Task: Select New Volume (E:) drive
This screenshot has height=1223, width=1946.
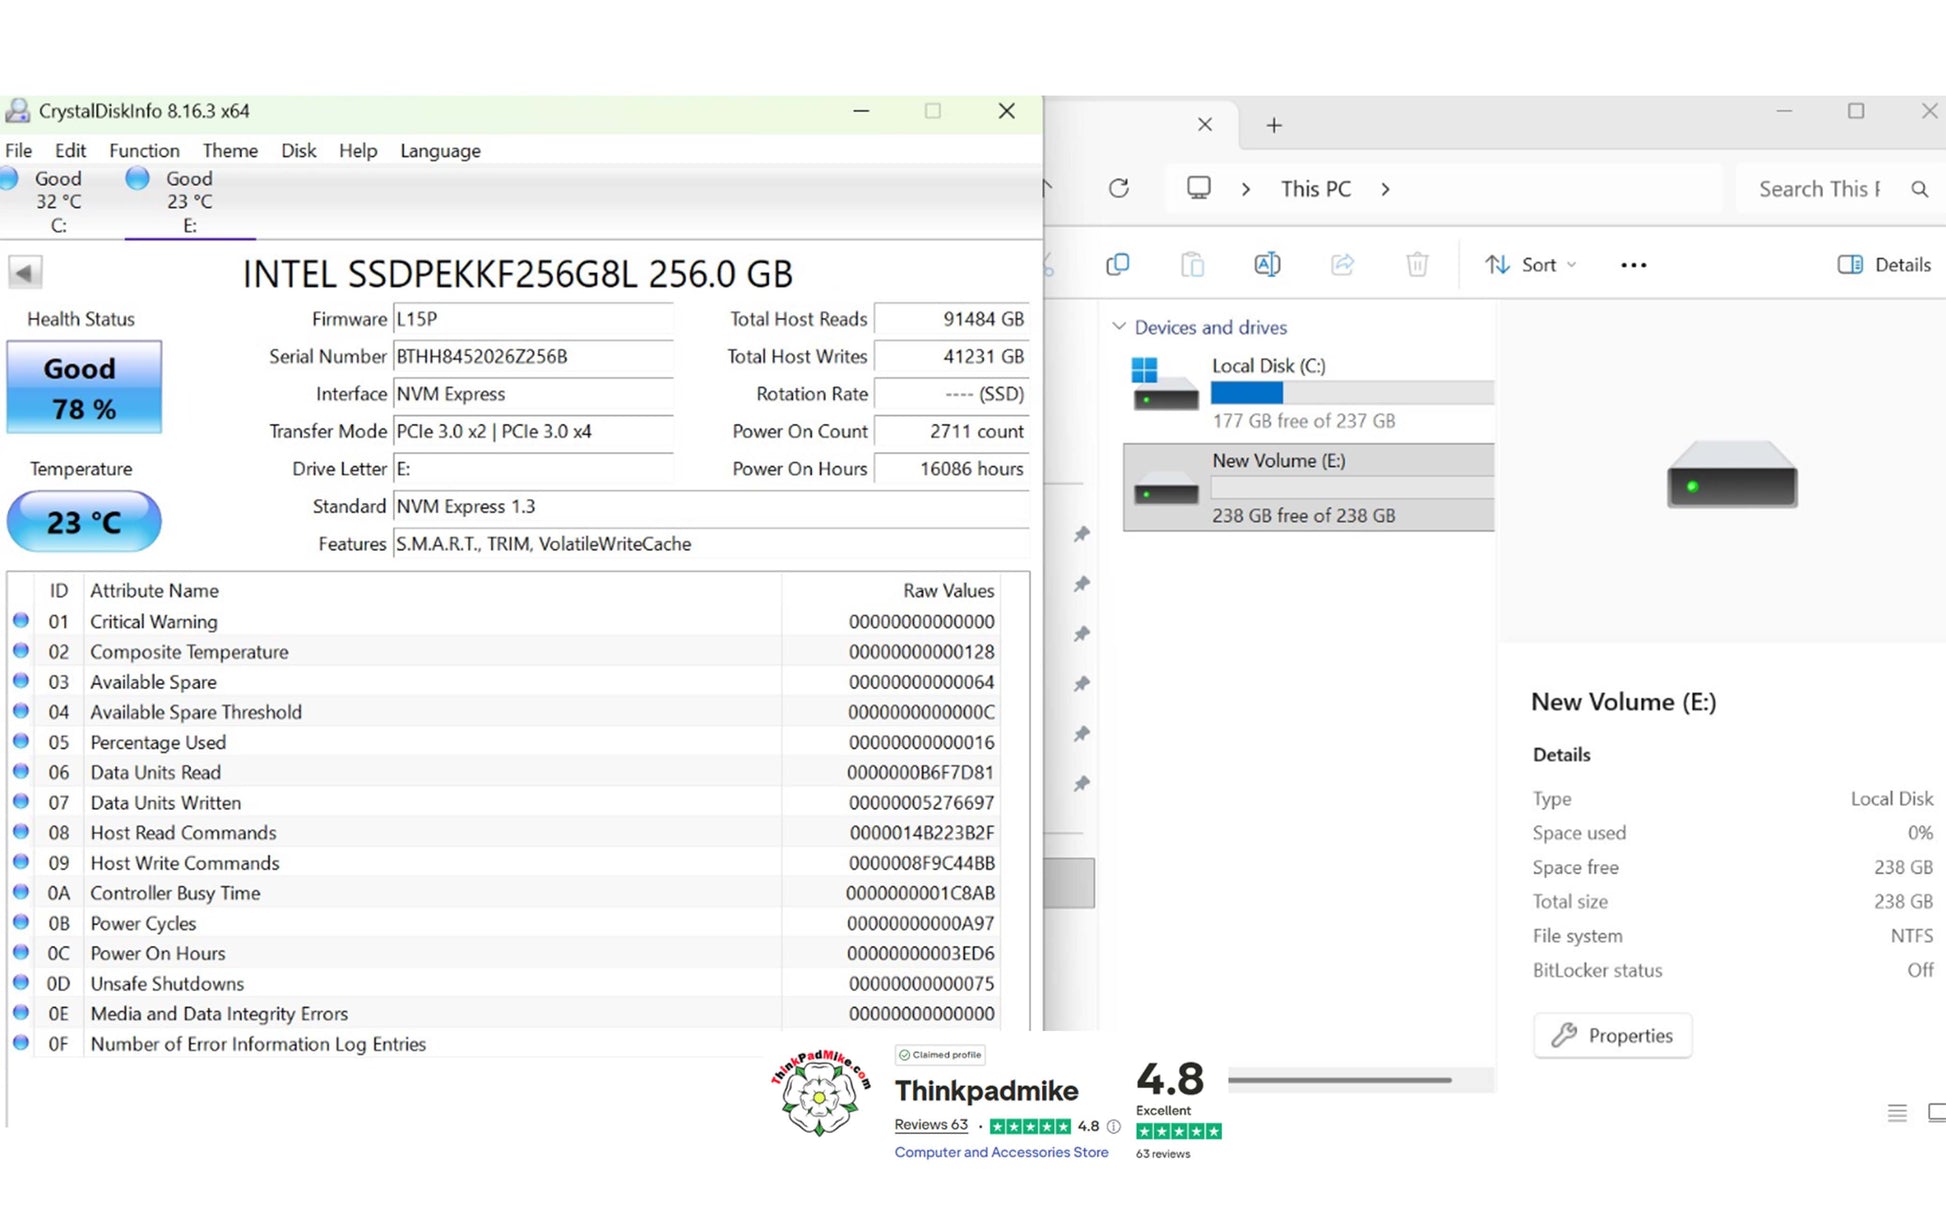Action: (x=1309, y=487)
